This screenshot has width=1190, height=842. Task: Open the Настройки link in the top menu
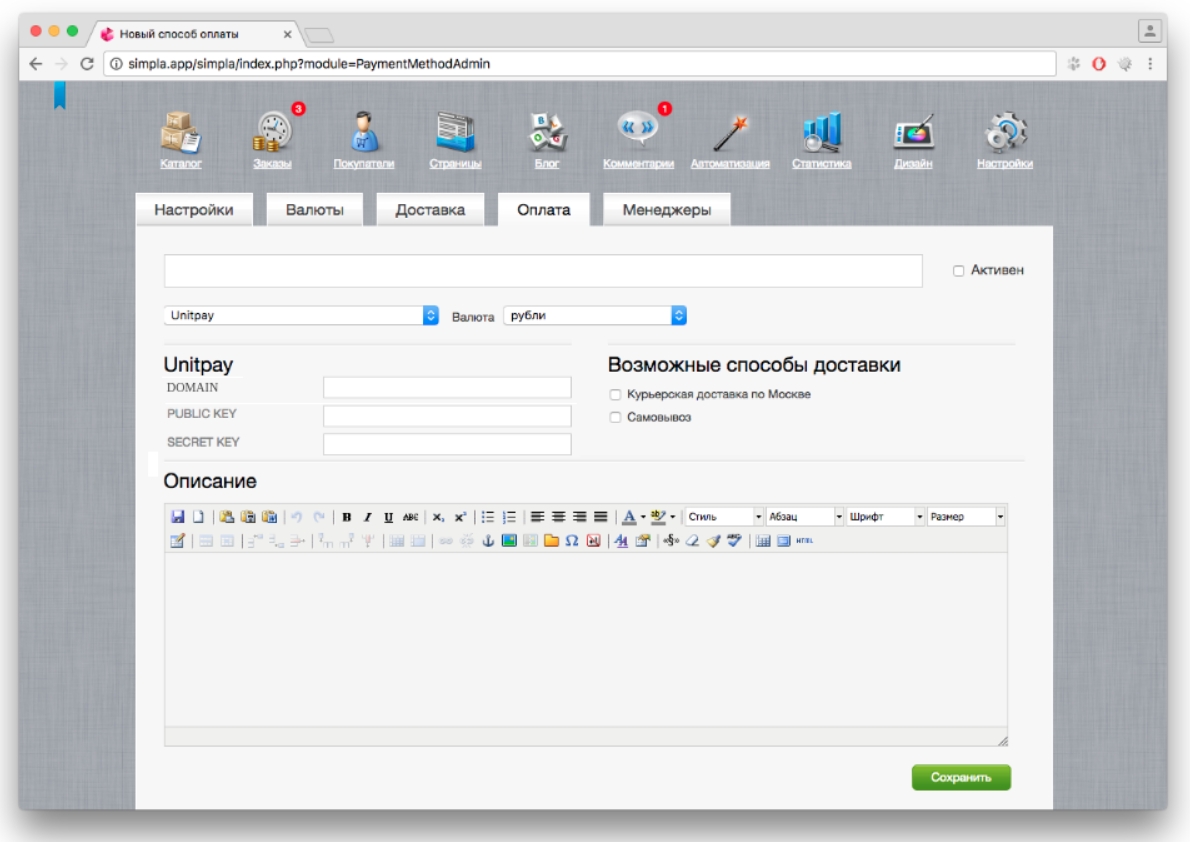1004,164
